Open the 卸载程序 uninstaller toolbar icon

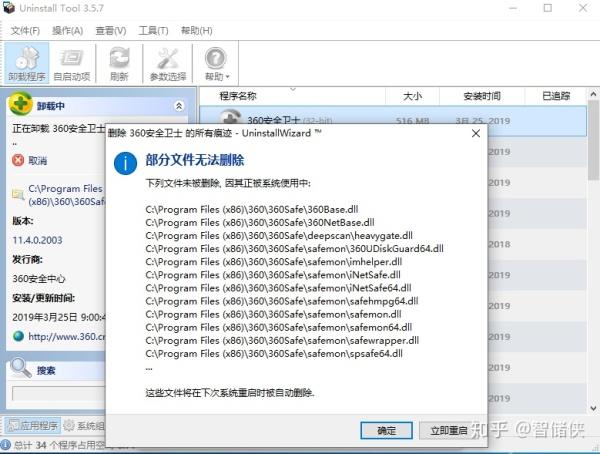[x=27, y=64]
